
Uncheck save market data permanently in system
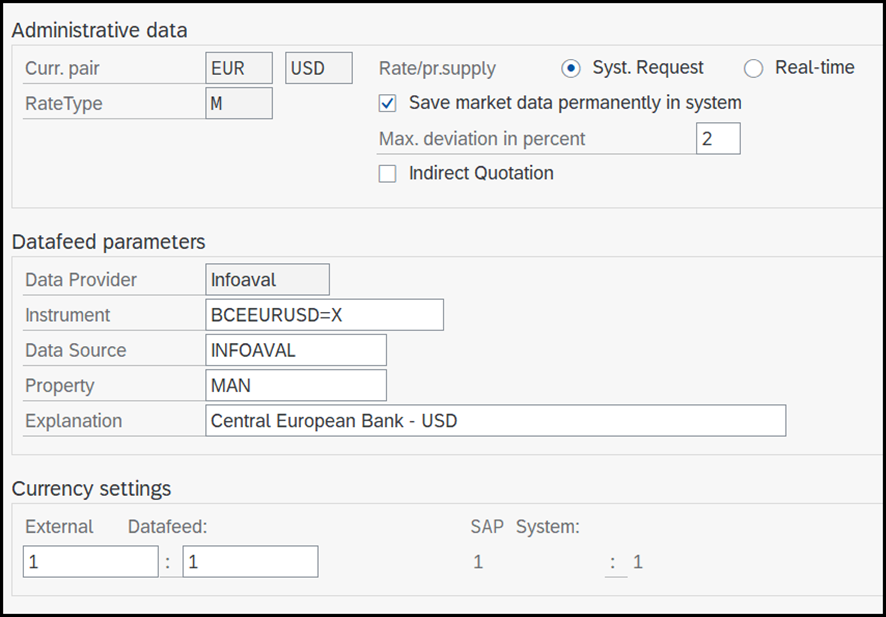pos(389,103)
